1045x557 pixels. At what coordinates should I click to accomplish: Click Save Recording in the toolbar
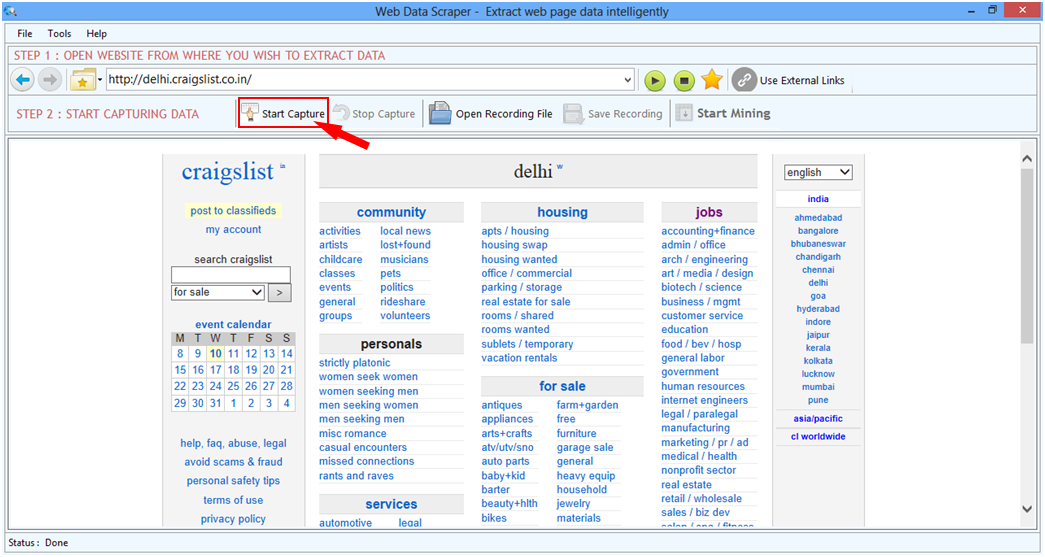(x=613, y=114)
